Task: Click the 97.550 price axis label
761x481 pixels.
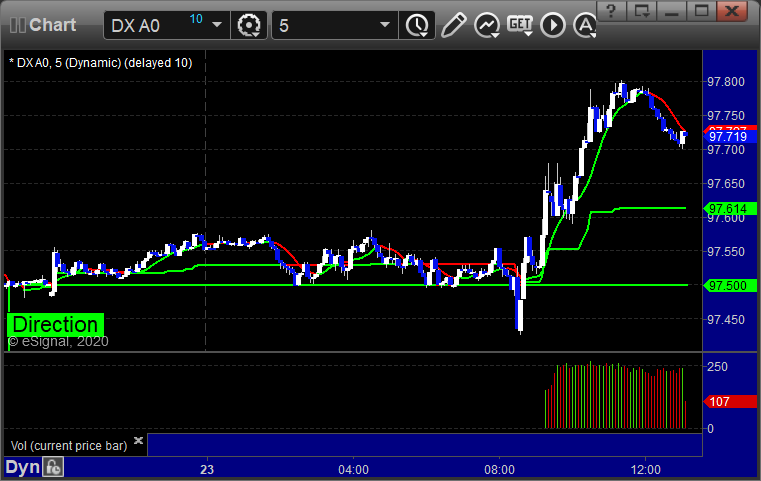Action: (x=726, y=251)
